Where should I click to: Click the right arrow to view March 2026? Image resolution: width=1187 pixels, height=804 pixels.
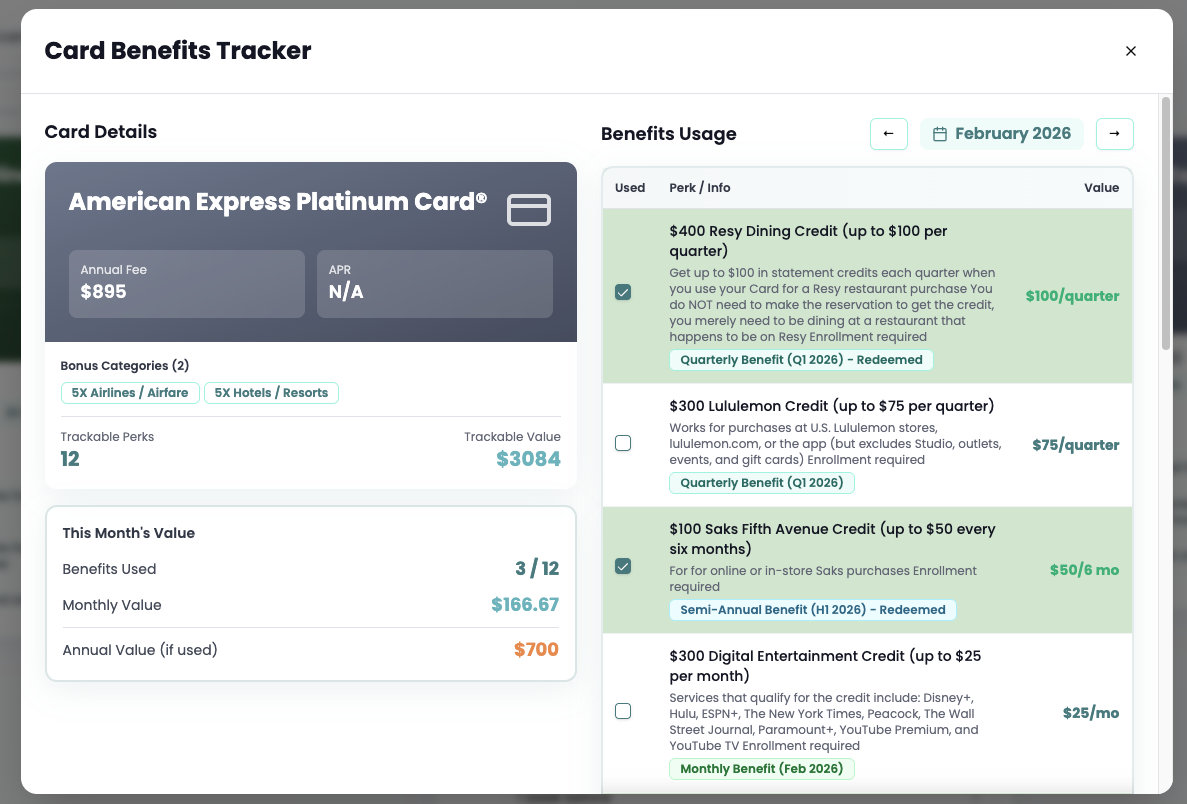click(1114, 133)
